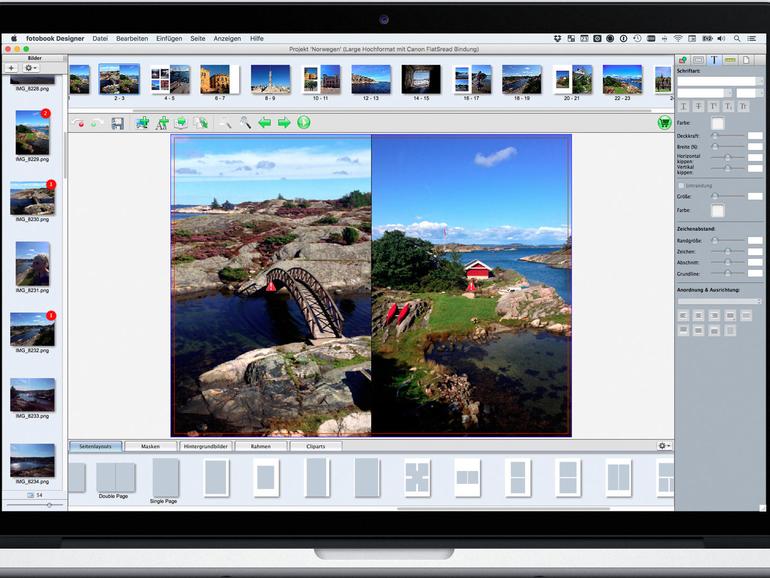
Task: Open the Einfügen menu
Action: tap(169, 38)
